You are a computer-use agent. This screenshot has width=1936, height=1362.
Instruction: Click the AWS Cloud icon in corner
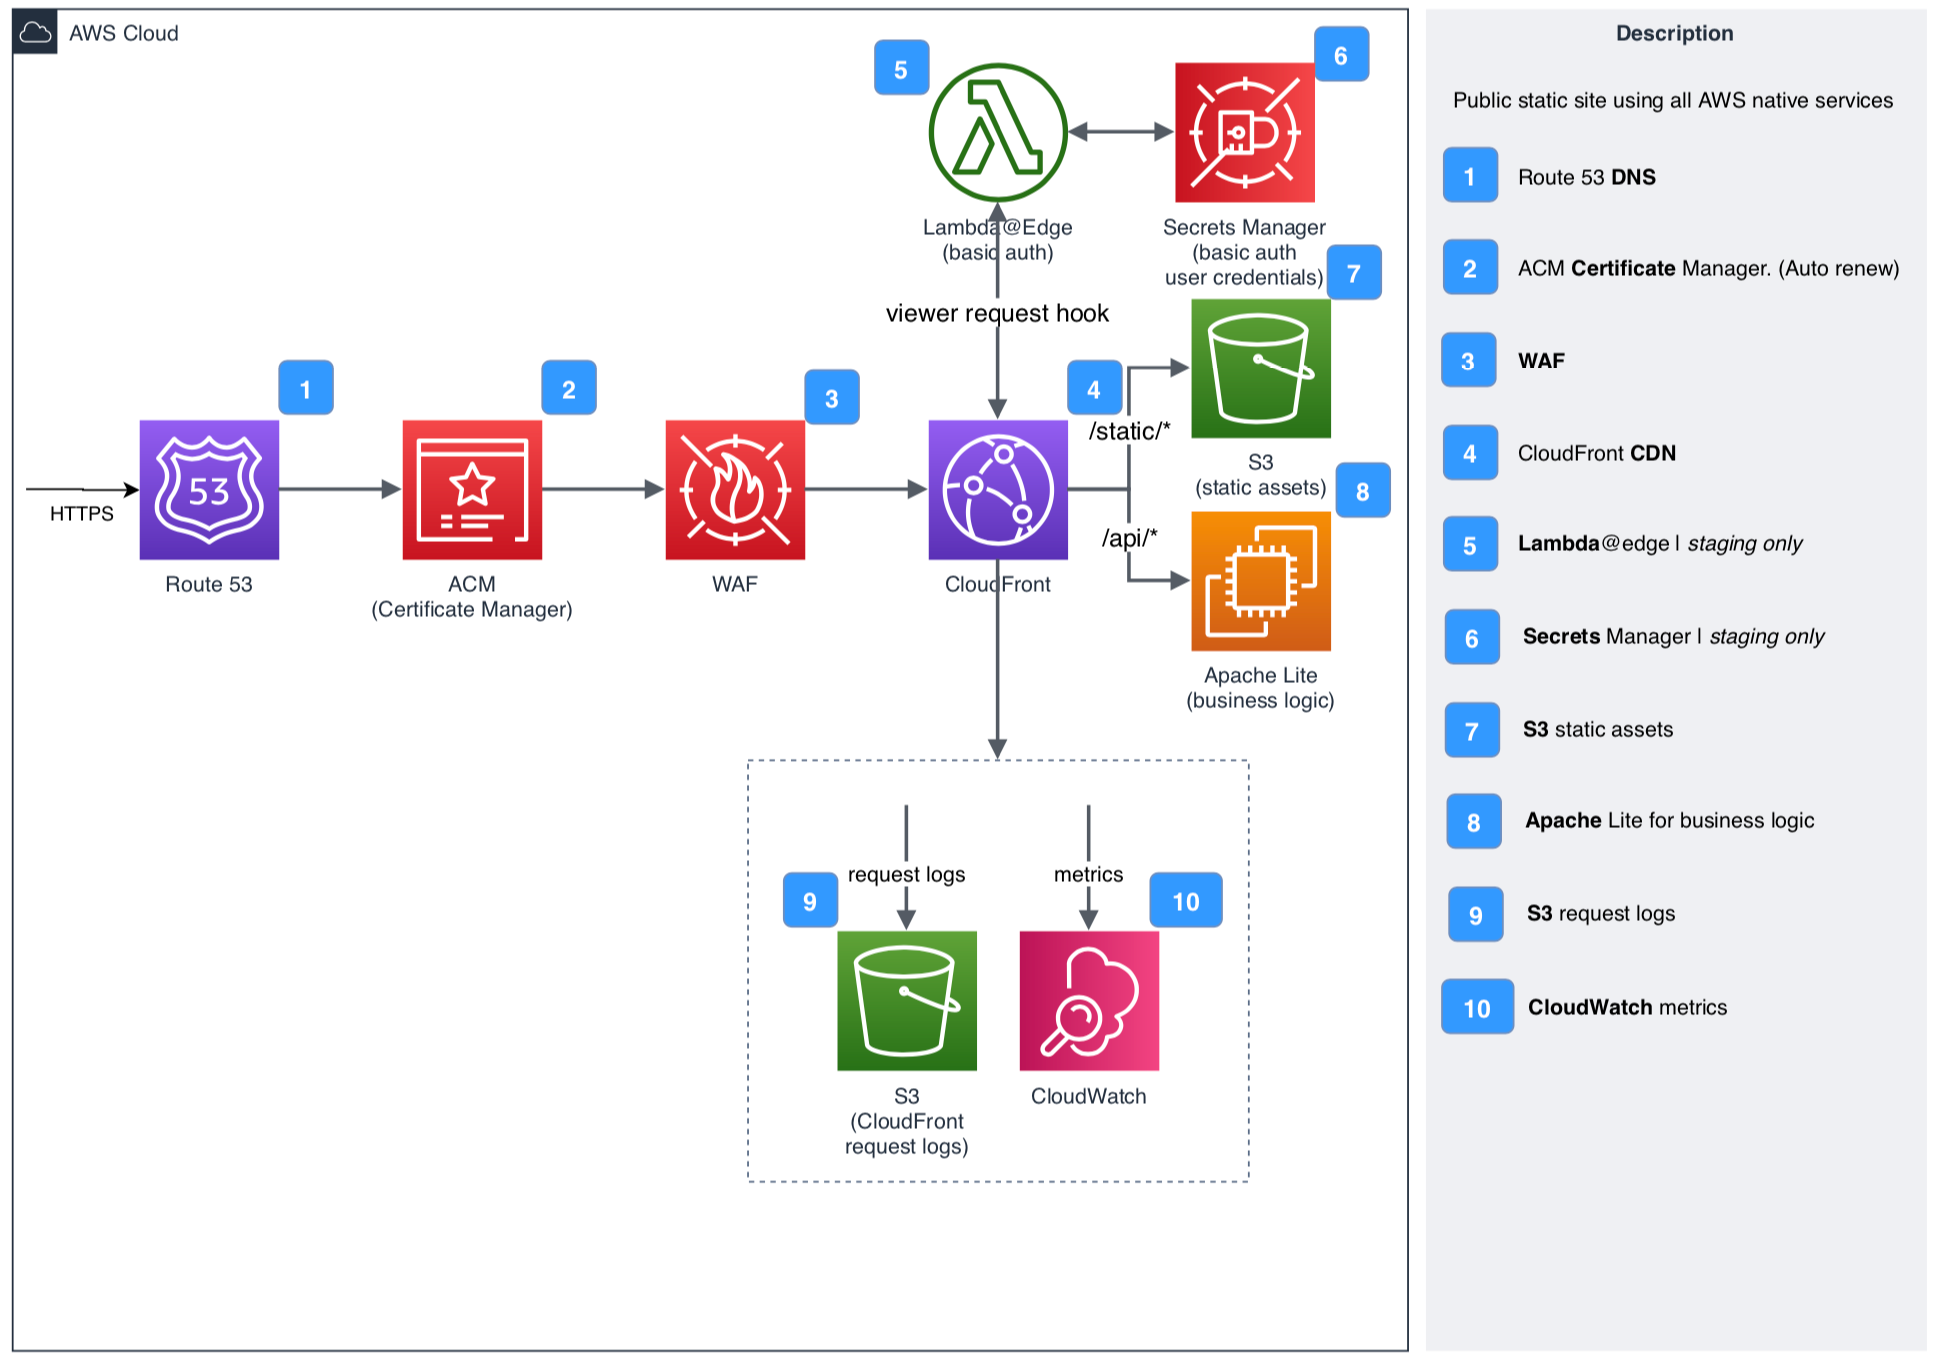tap(35, 33)
